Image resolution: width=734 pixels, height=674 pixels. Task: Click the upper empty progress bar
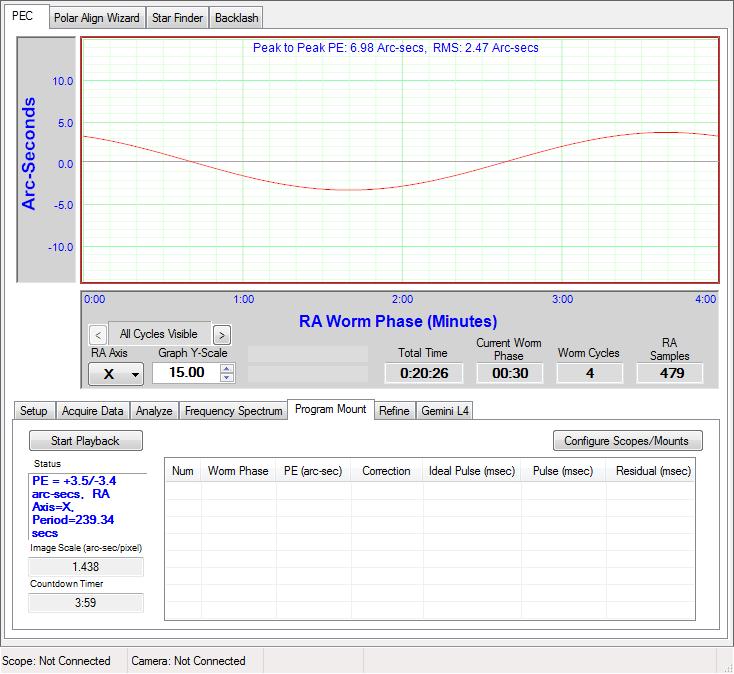click(308, 354)
